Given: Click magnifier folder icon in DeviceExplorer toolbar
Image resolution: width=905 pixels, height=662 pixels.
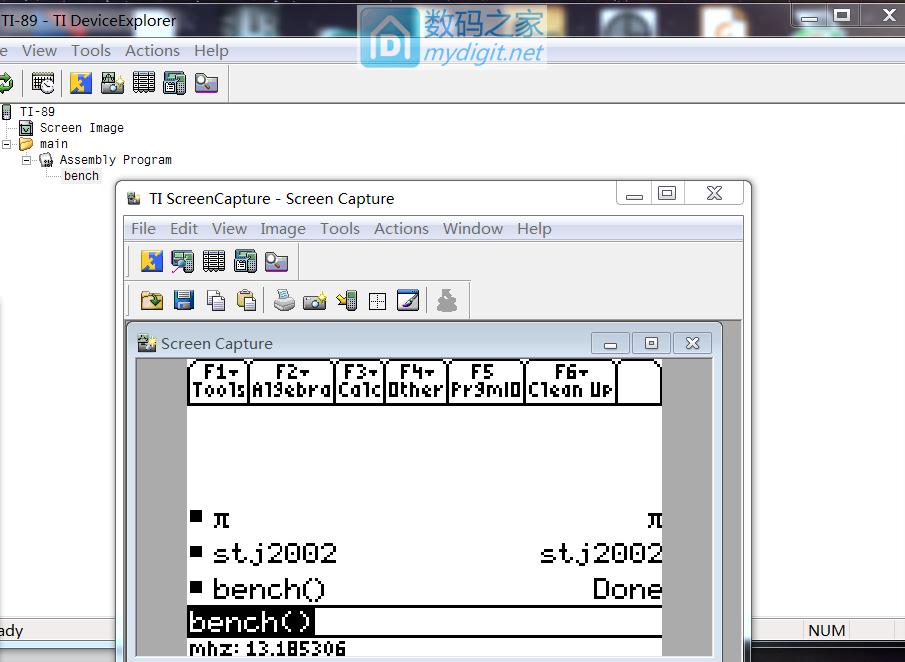Looking at the screenshot, I should (x=206, y=83).
